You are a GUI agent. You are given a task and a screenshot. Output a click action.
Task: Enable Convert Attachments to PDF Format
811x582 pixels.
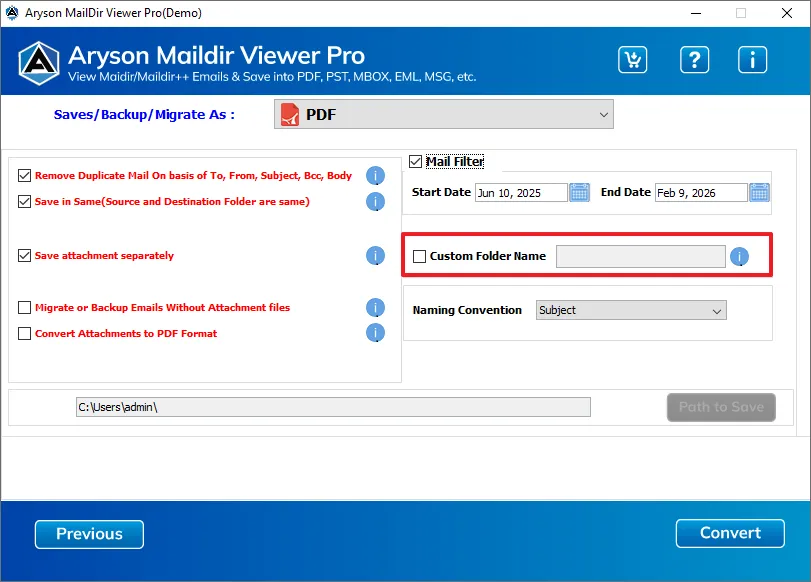tap(24, 333)
